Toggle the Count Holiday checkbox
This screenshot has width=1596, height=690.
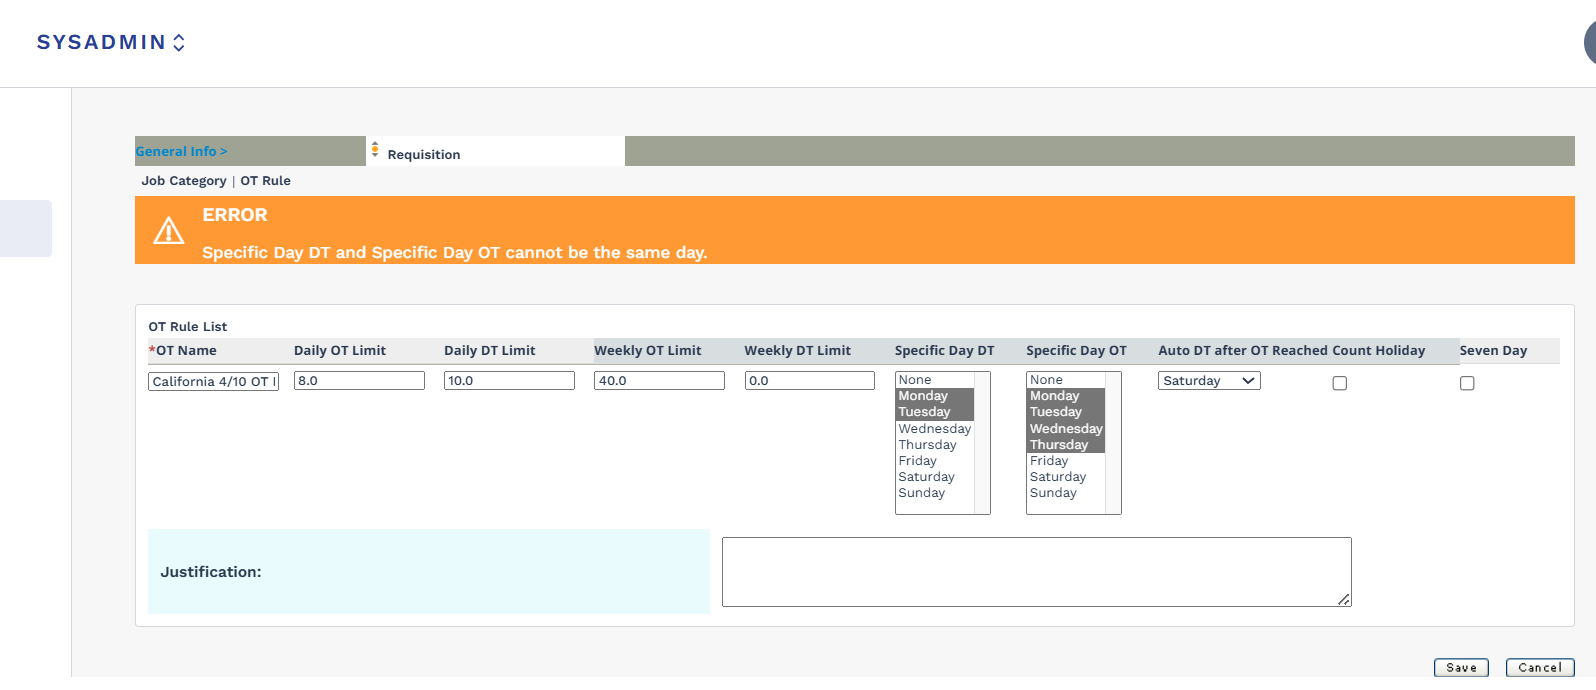pos(1340,383)
